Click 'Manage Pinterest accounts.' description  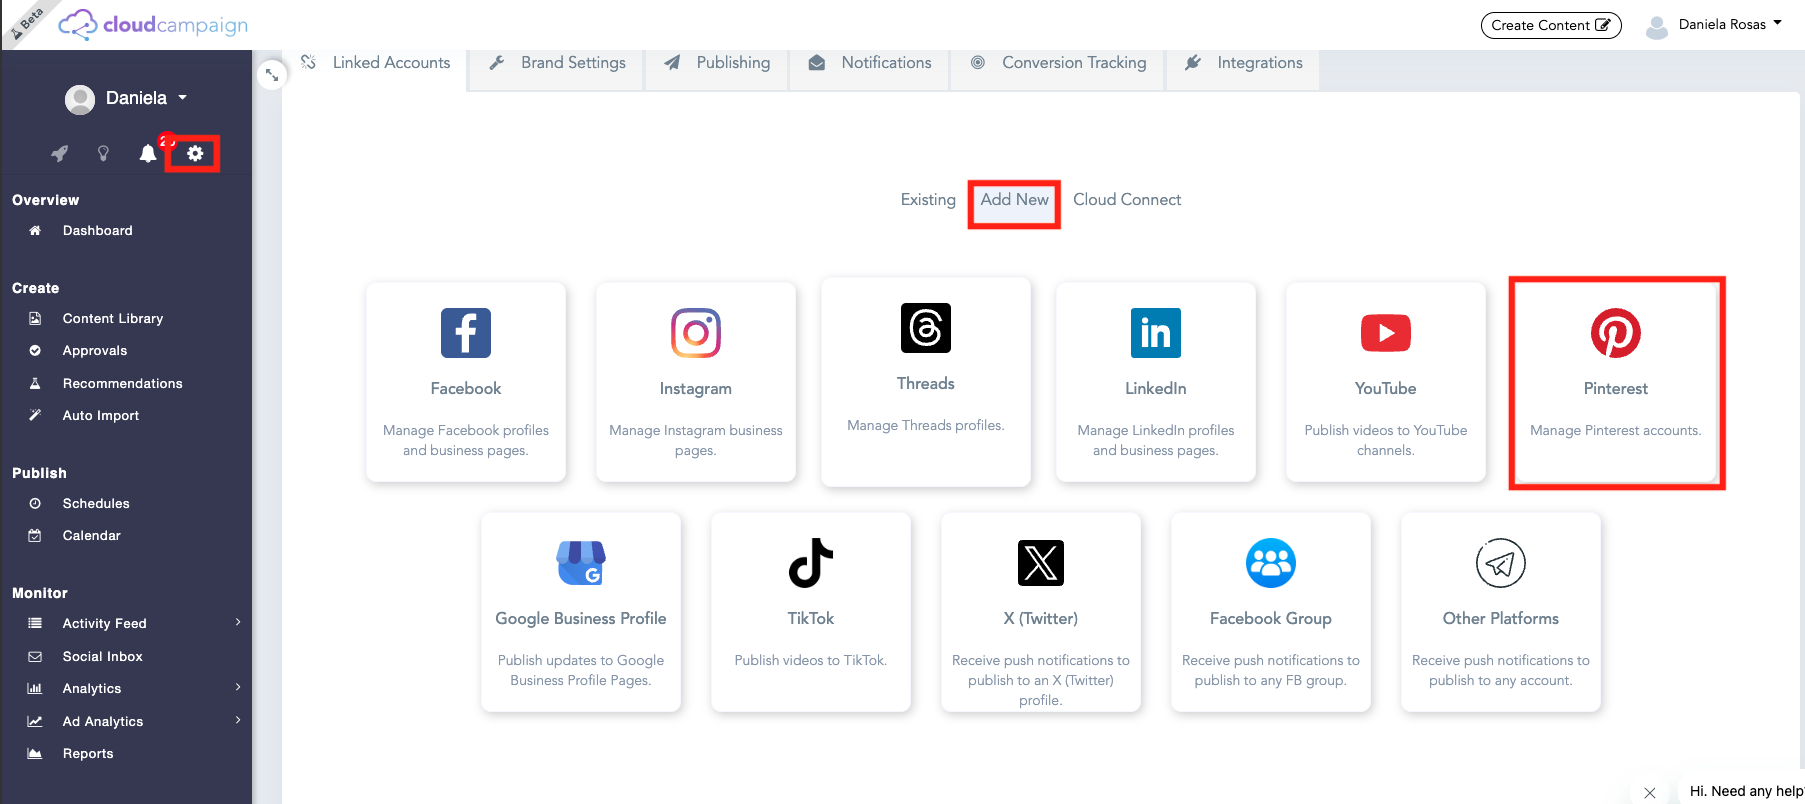(1616, 430)
